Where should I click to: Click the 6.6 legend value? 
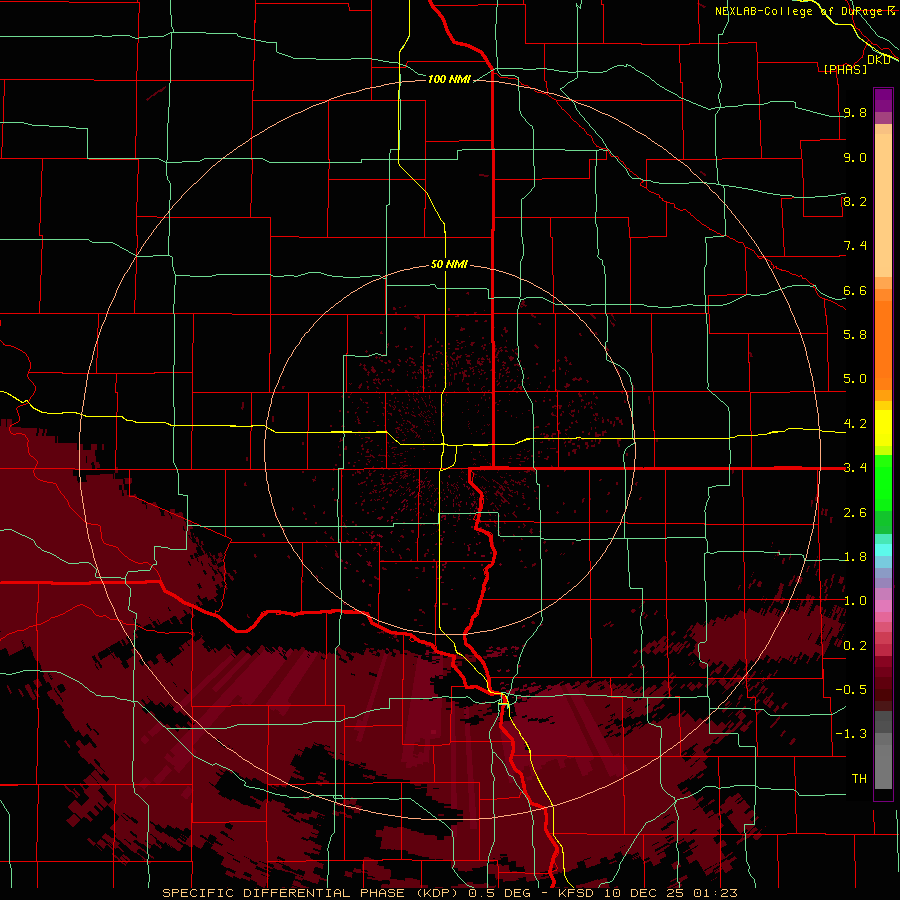[855, 290]
